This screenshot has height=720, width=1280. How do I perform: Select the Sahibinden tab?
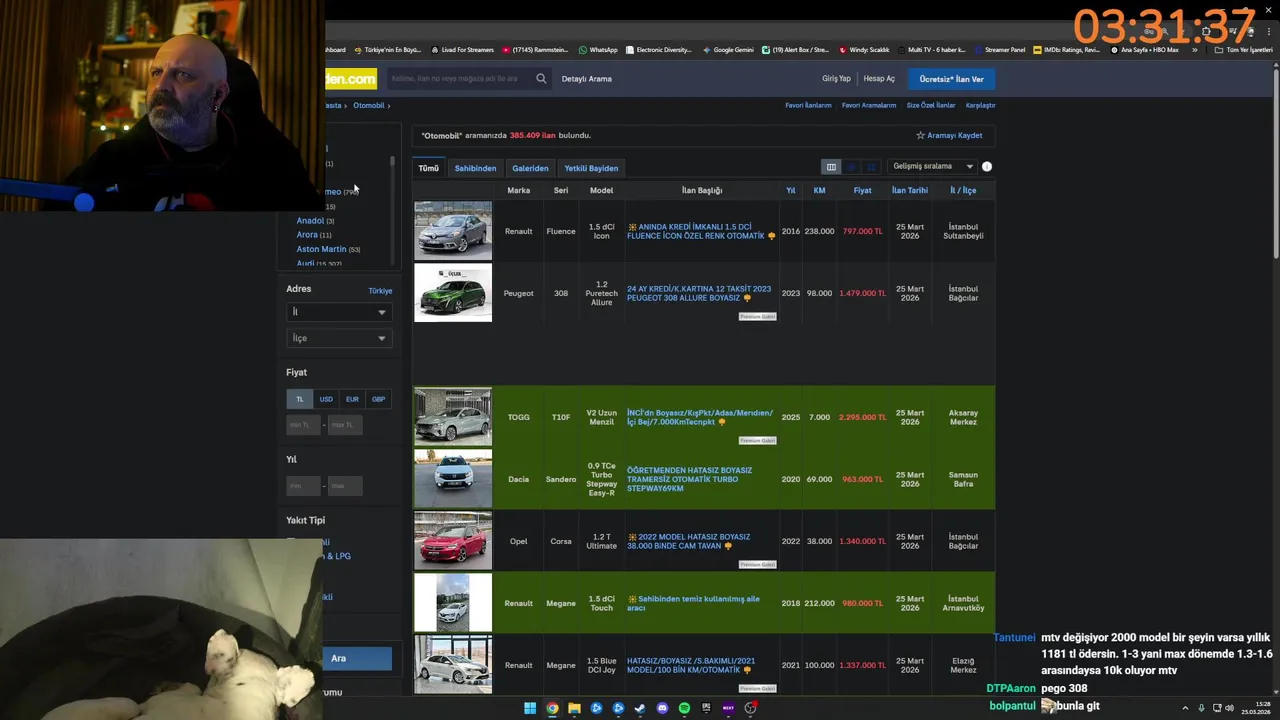point(475,168)
